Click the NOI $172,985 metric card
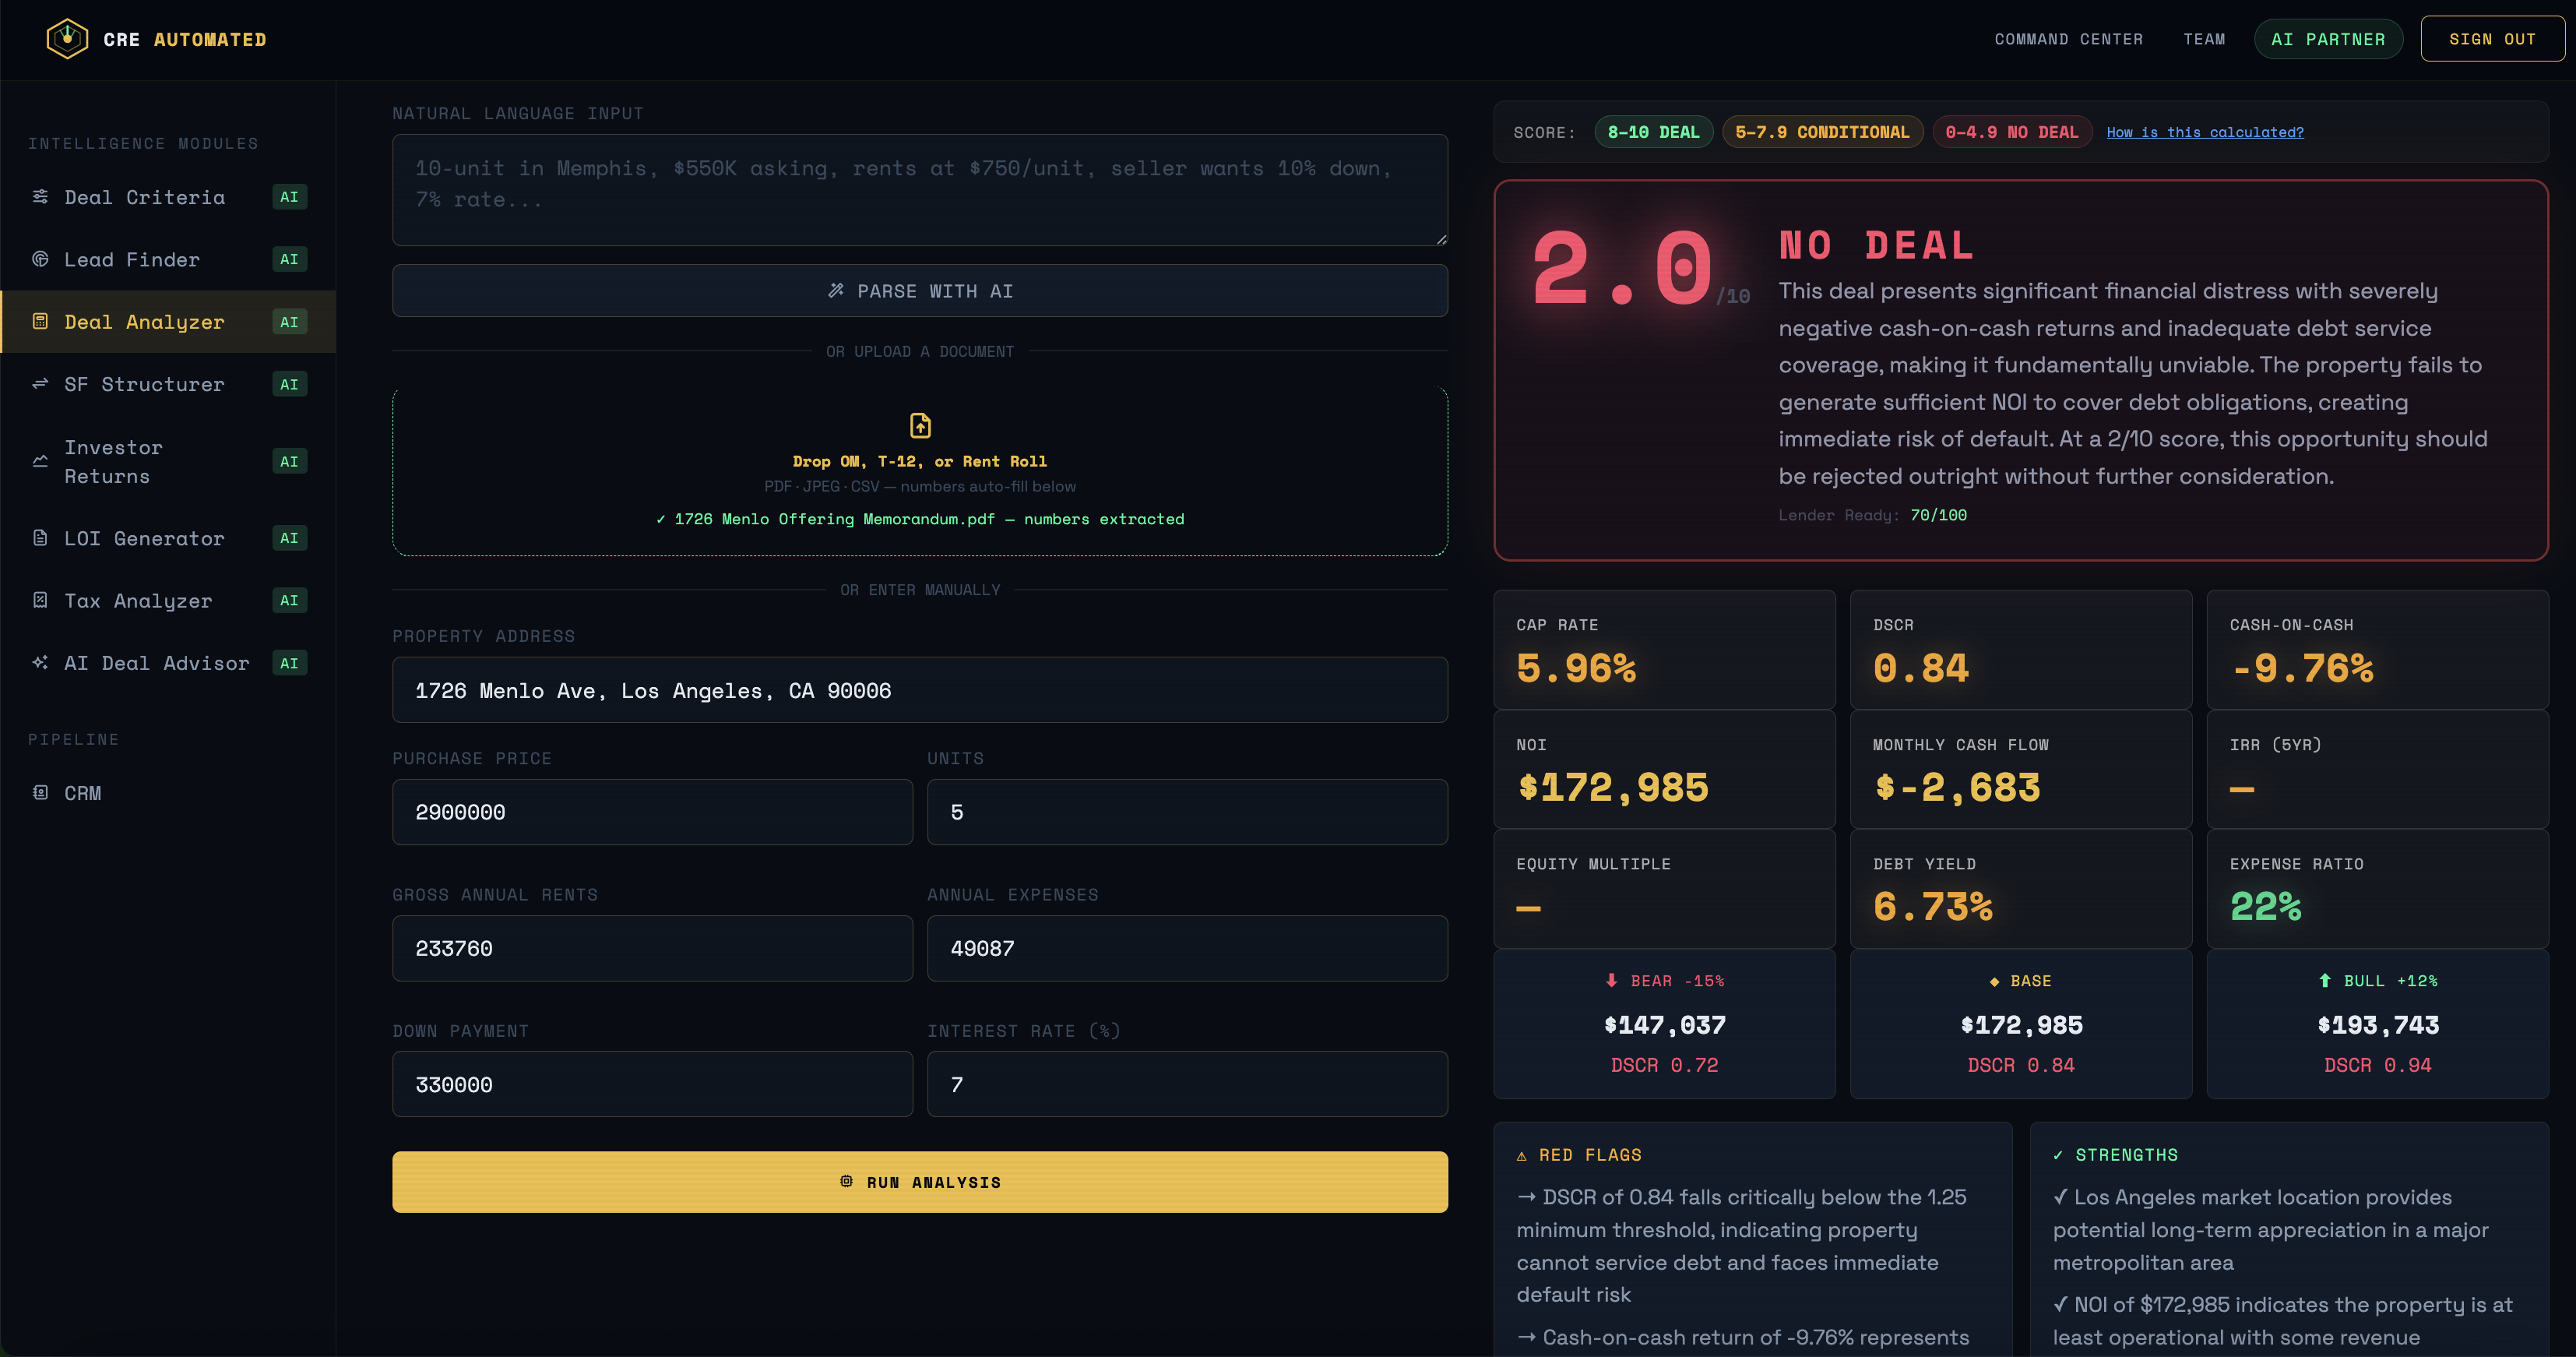Viewport: 2576px width, 1357px height. tap(1664, 769)
